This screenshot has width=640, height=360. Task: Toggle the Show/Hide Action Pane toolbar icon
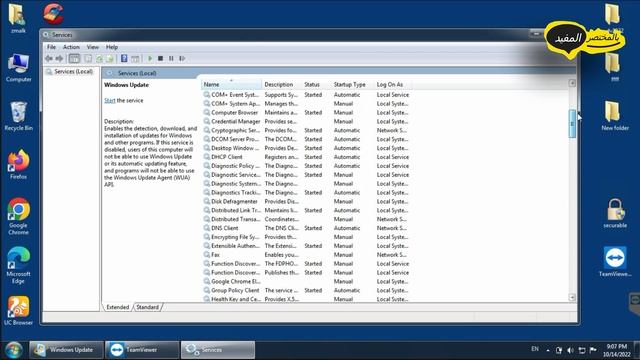135,59
